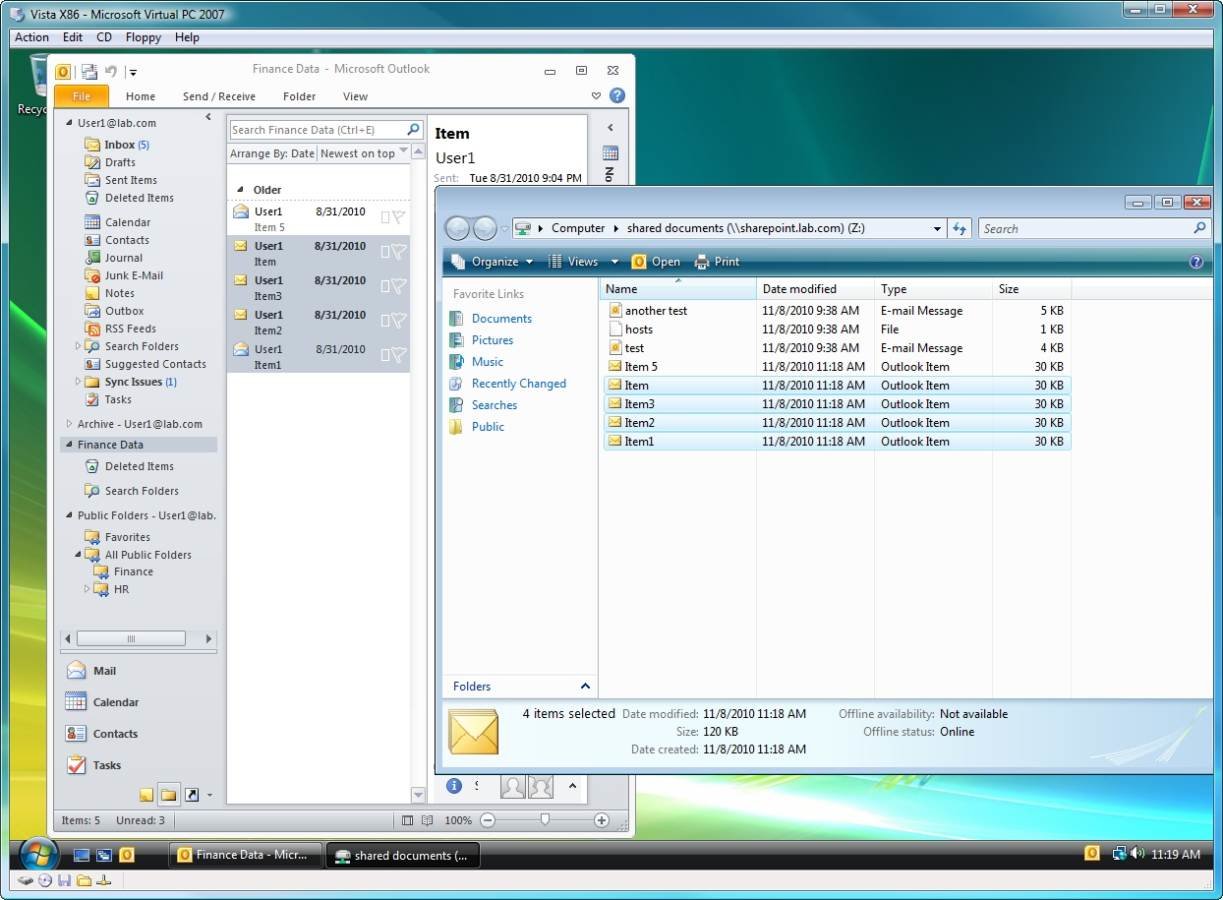Screen dimensions: 1223x900
Task: Toggle the category box on Item2 message
Action: click(385, 320)
